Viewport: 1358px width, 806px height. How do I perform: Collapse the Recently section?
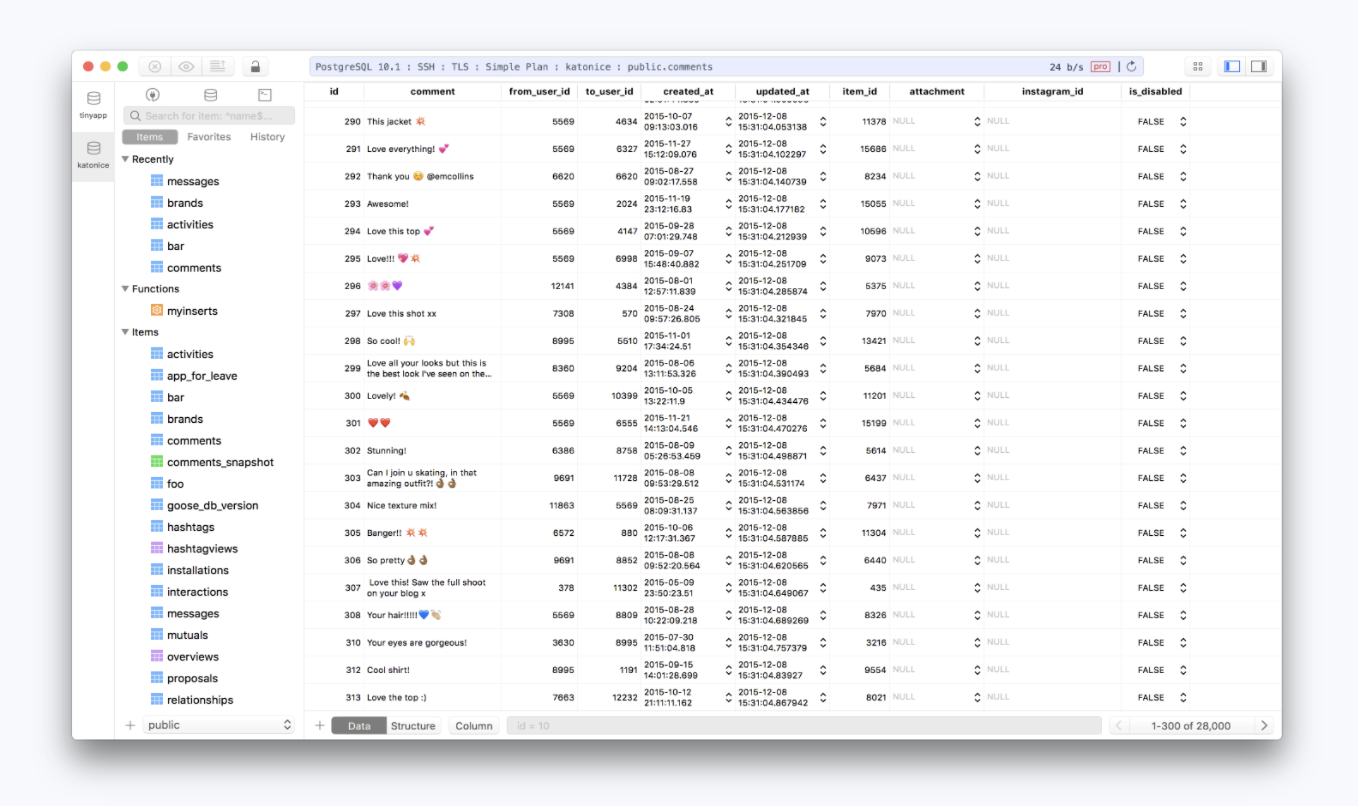(x=126, y=159)
